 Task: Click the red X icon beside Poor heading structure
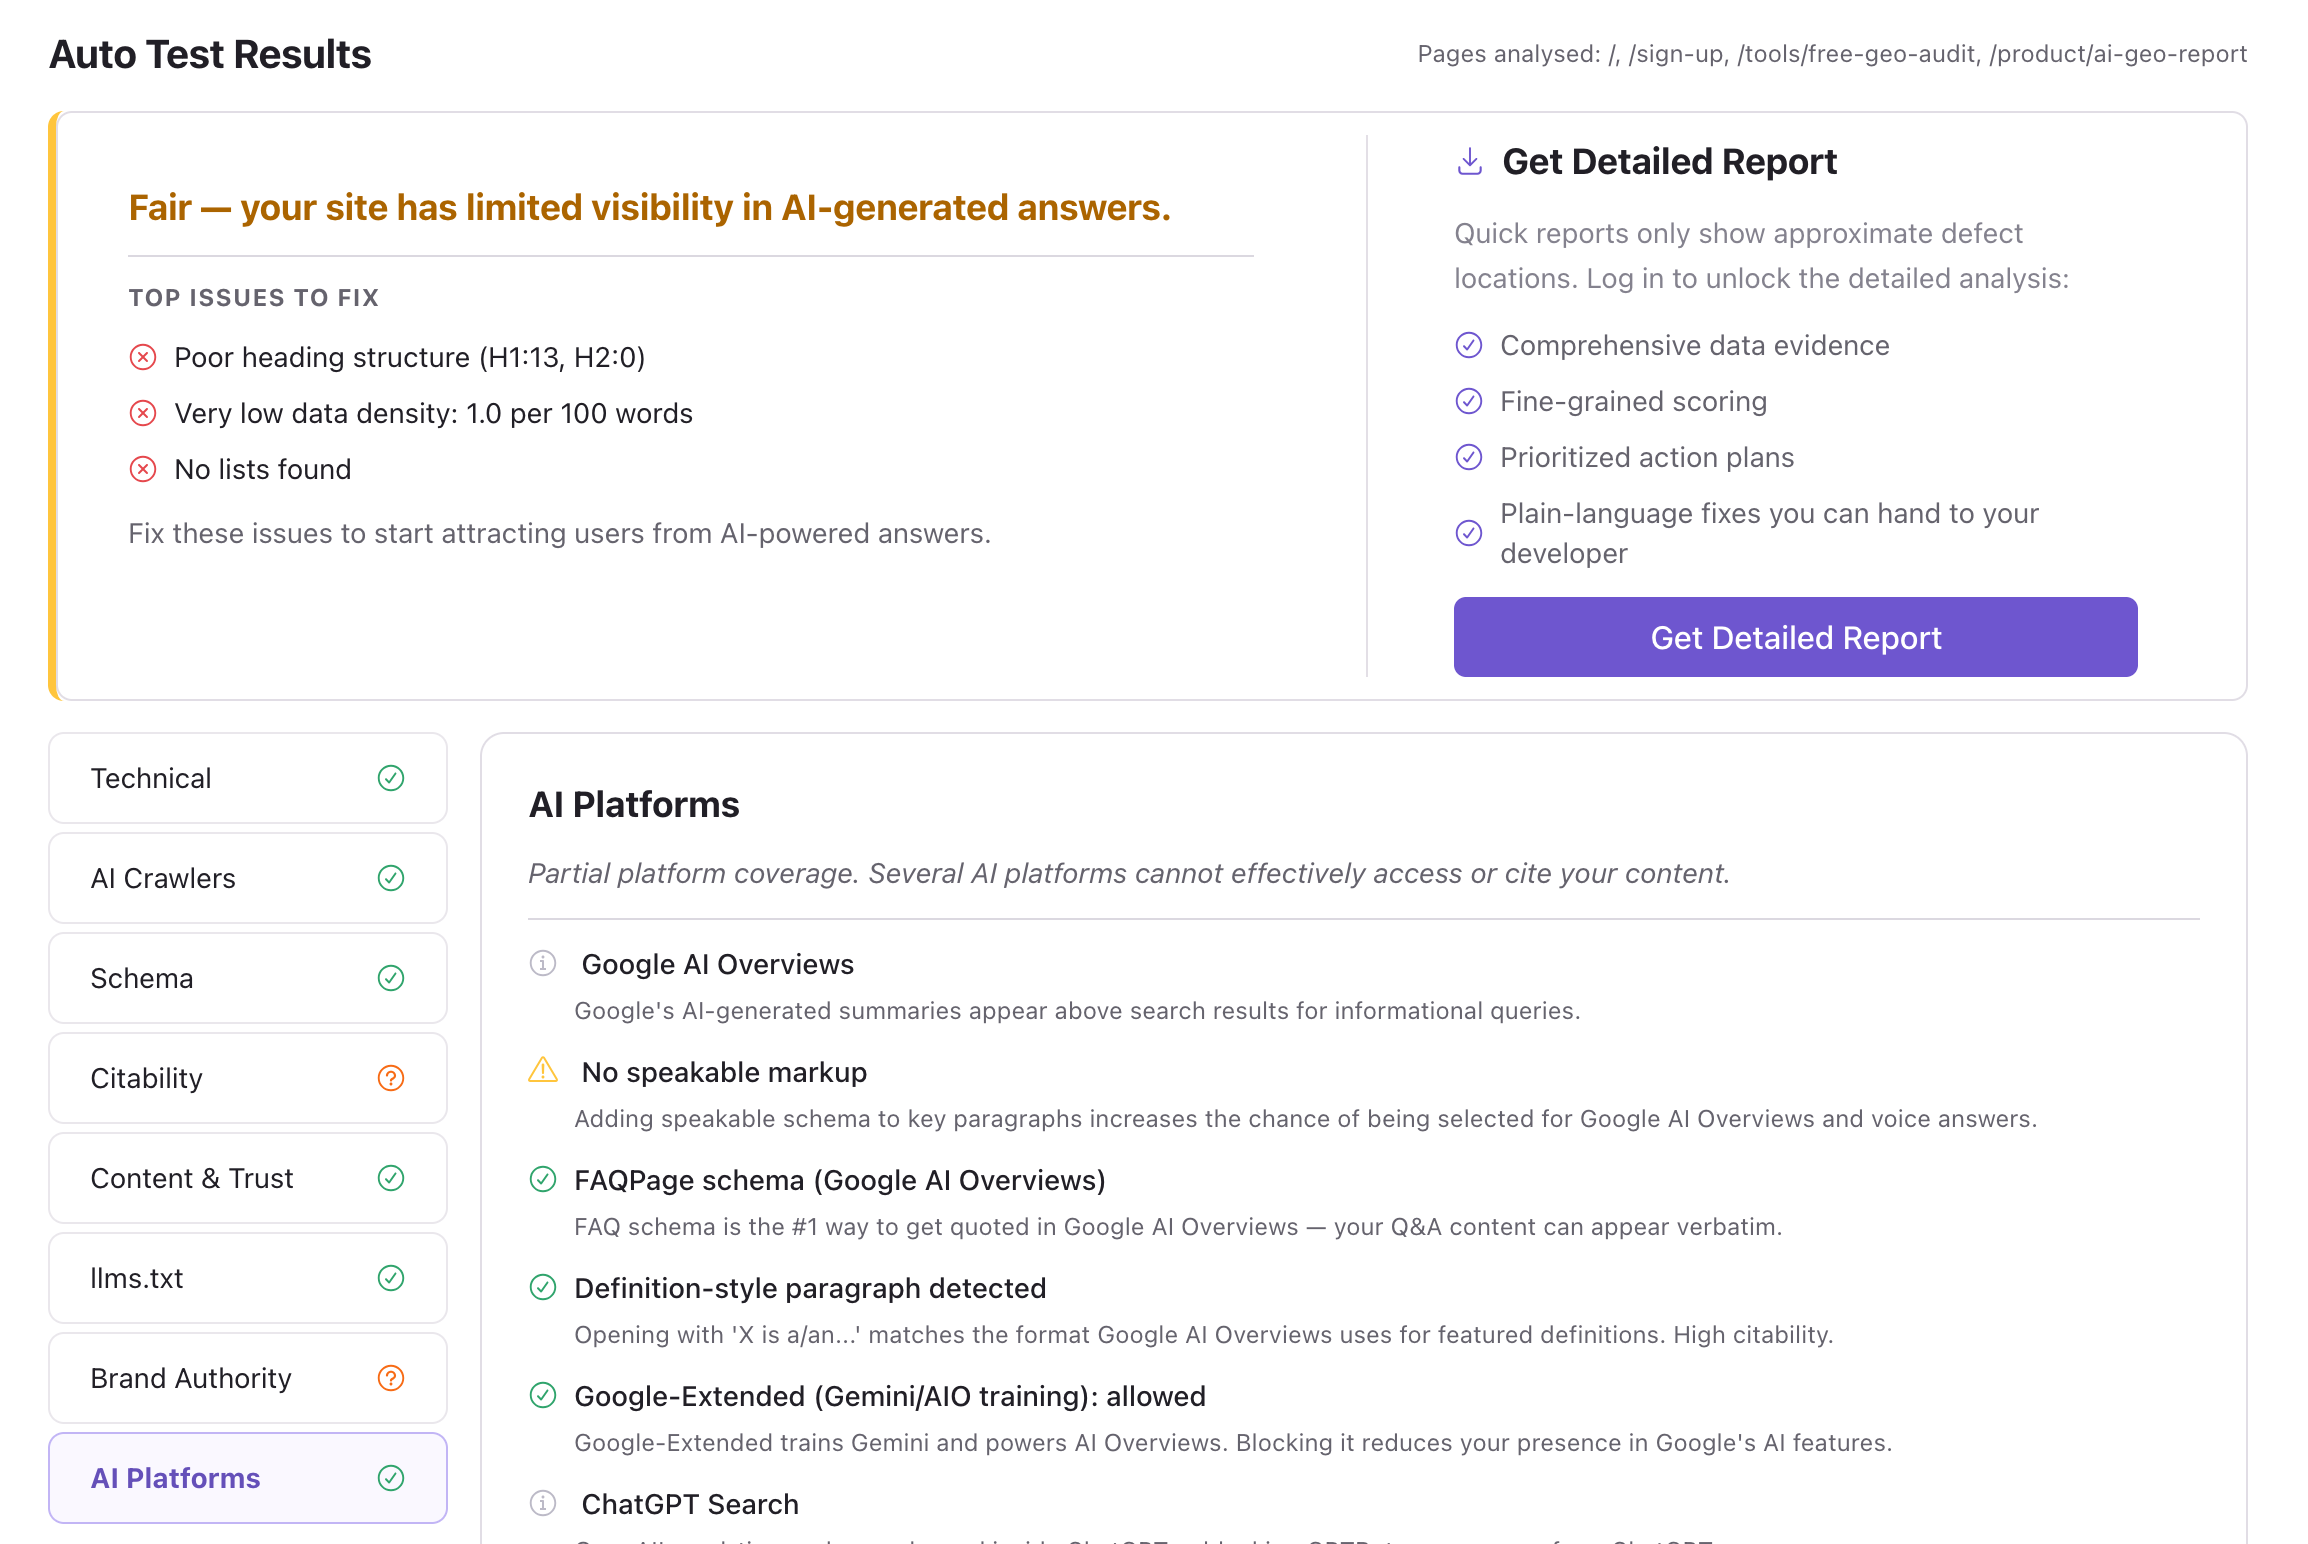(x=143, y=357)
